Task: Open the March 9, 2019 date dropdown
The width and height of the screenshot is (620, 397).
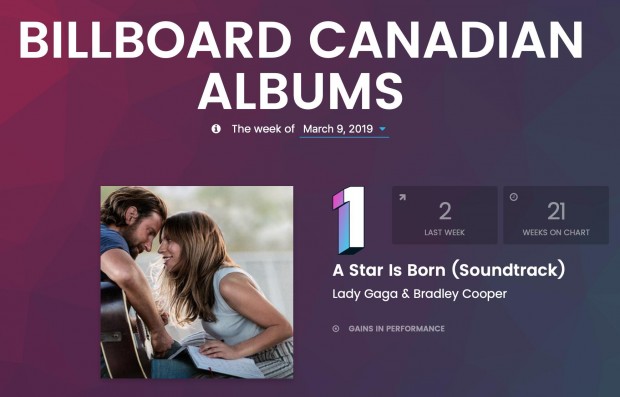Action: (x=344, y=129)
